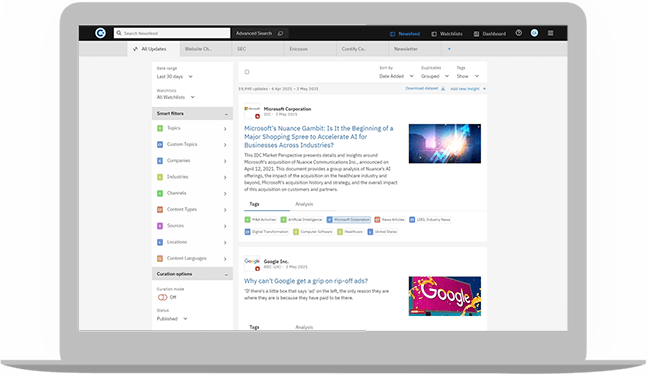Click the Dashboard icon in top bar
Screen dimensions: 648x375
coord(476,34)
